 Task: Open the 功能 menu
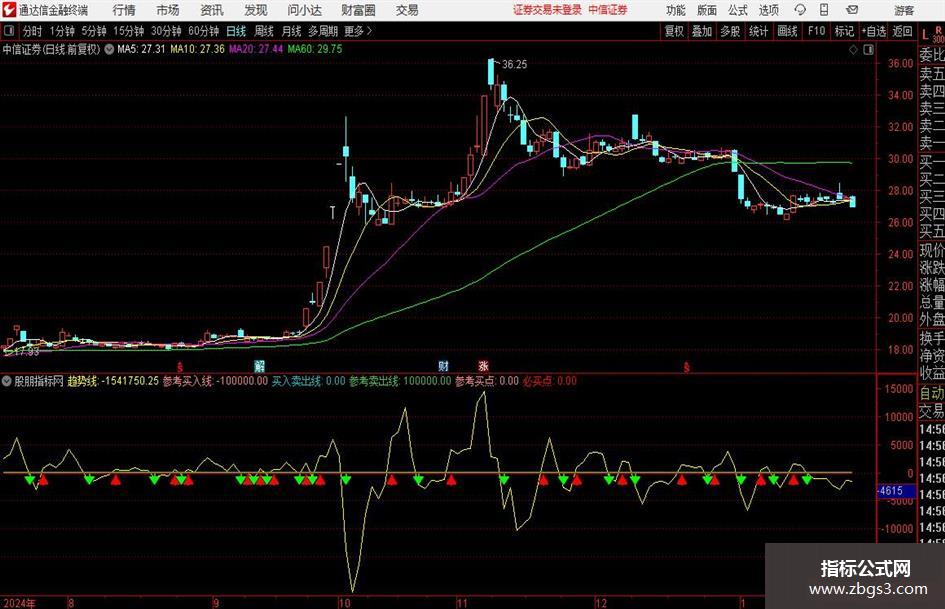676,10
